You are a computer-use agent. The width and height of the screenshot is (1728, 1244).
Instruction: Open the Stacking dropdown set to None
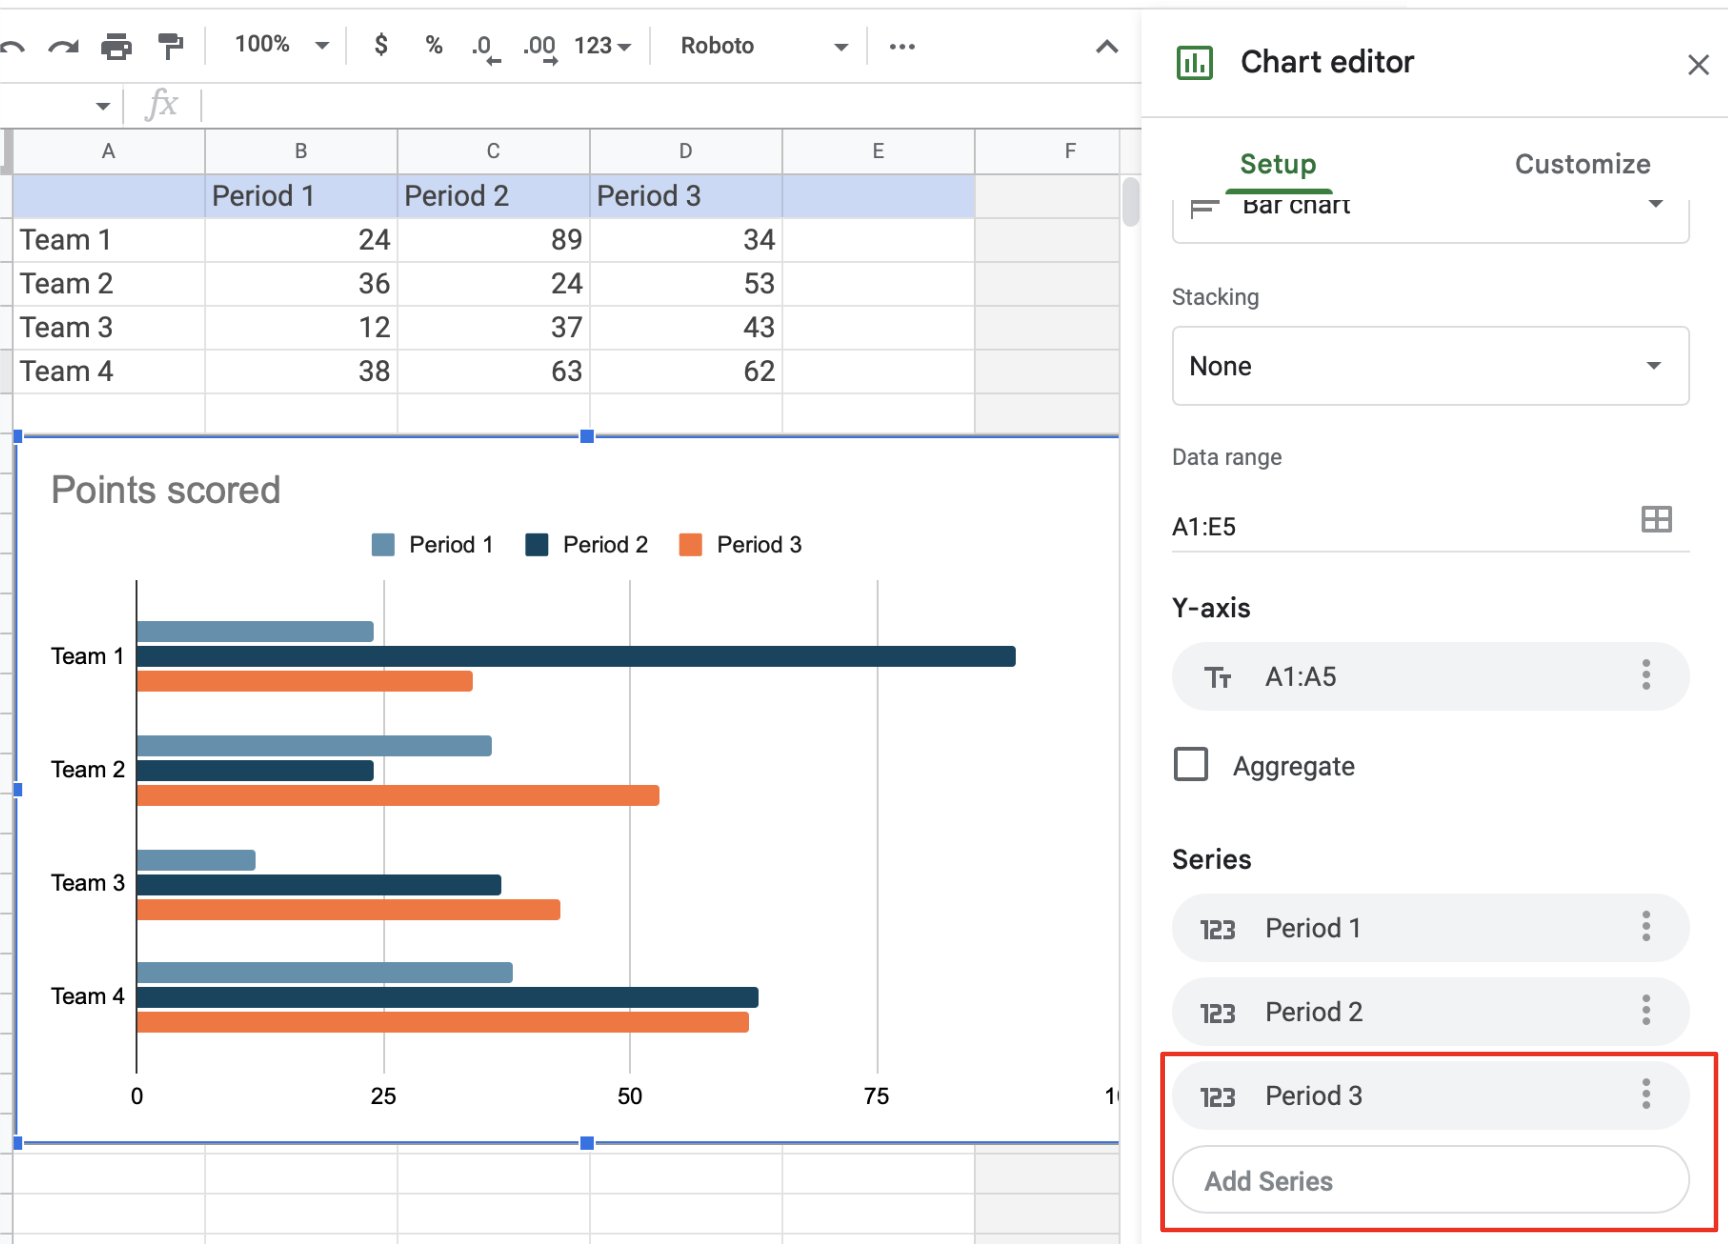click(1429, 366)
